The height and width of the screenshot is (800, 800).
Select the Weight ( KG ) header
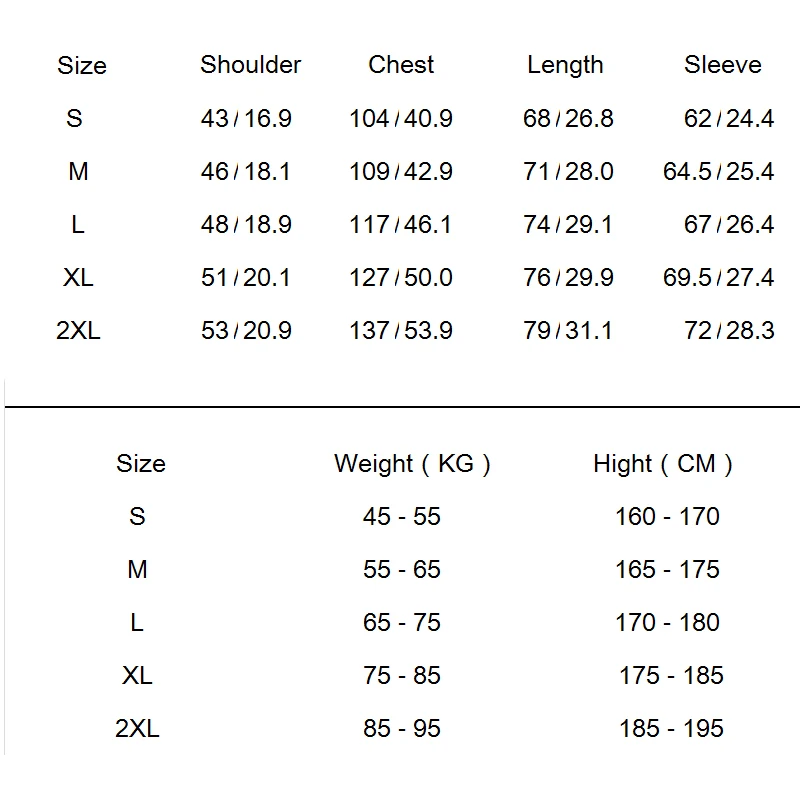pyautogui.click(x=412, y=464)
